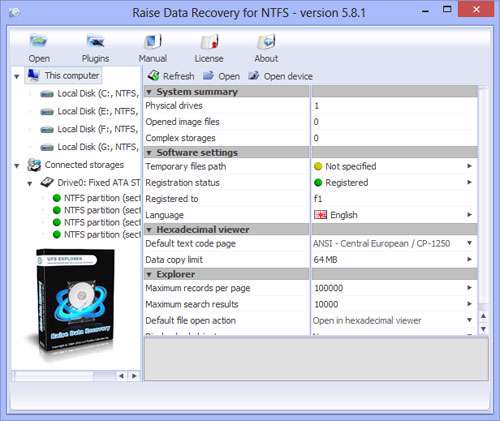Click the first NTFS partition green dot
The width and height of the screenshot is (500, 421).
point(57,198)
